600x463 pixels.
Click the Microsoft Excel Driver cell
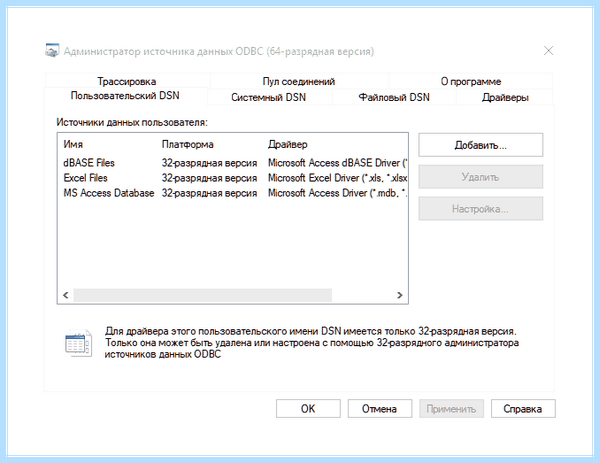click(338, 178)
